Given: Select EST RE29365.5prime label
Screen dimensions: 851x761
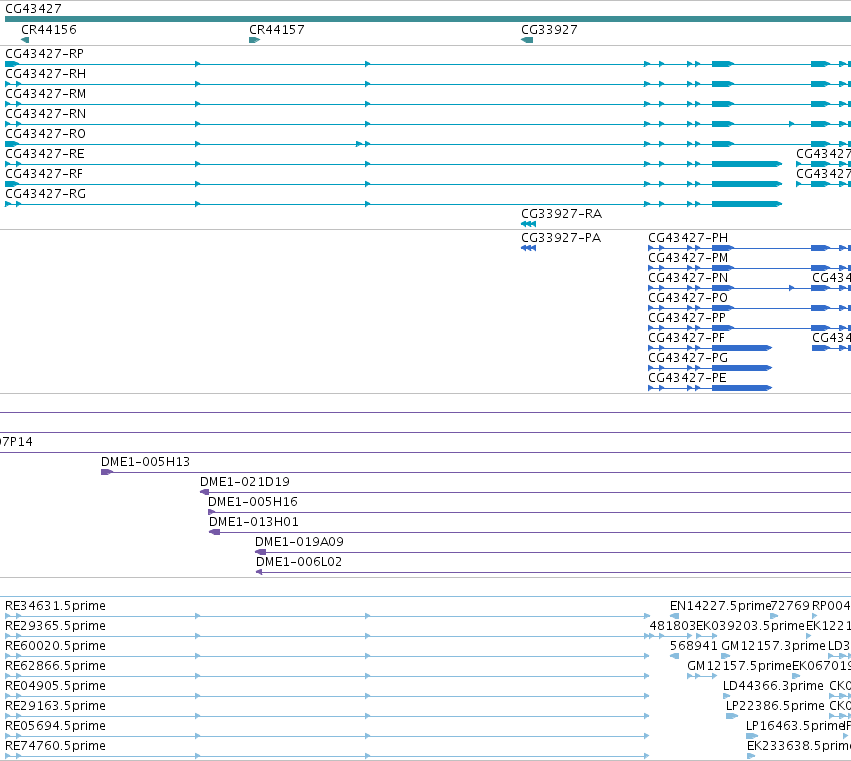Looking at the screenshot, I should [x=55, y=626].
